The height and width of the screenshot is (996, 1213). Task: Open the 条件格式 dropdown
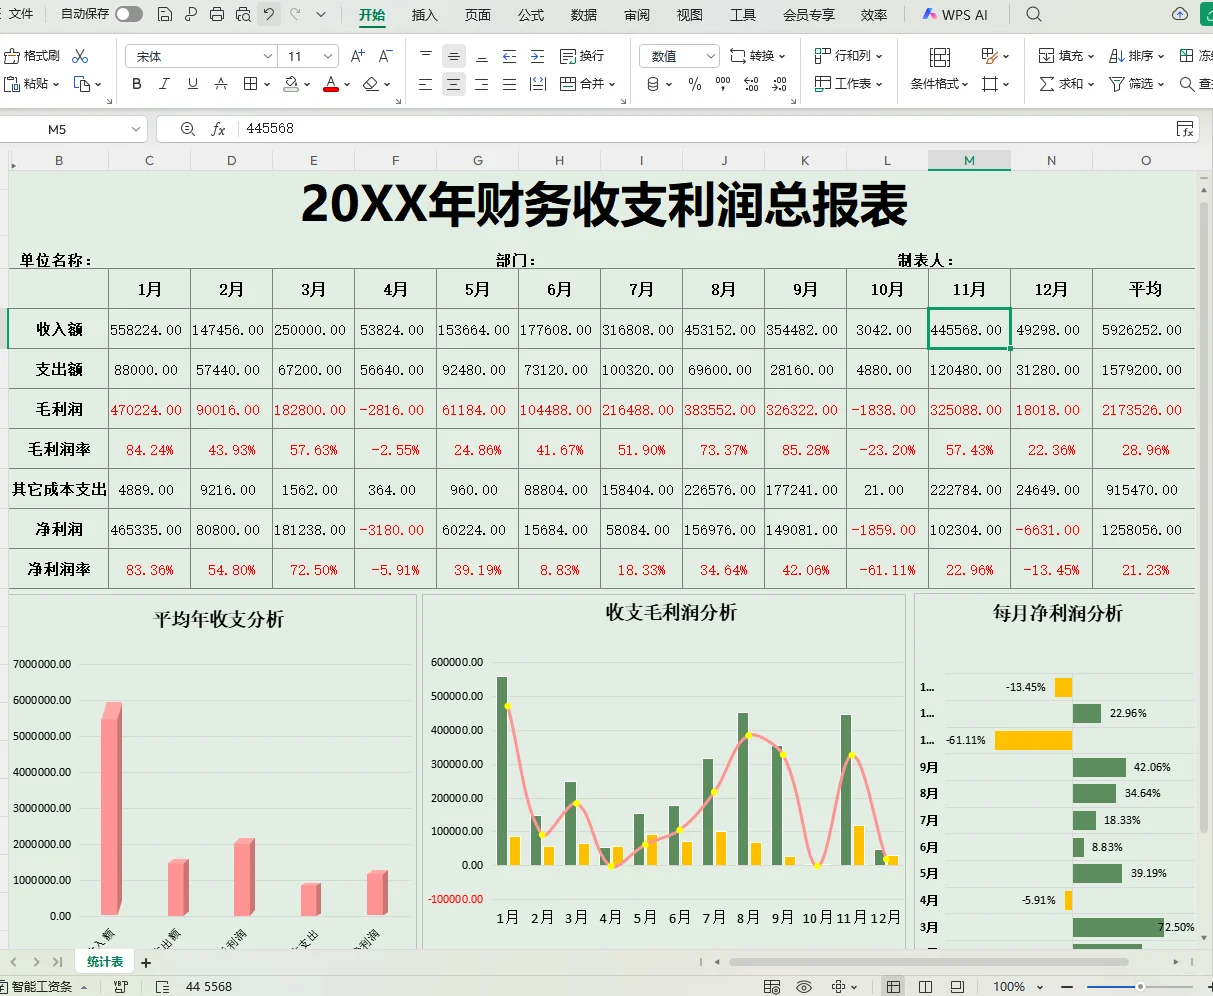tap(939, 84)
